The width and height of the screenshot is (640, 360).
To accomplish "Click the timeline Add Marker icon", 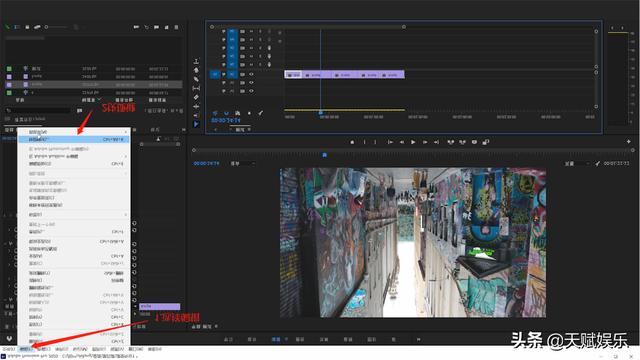I will 249,113.
